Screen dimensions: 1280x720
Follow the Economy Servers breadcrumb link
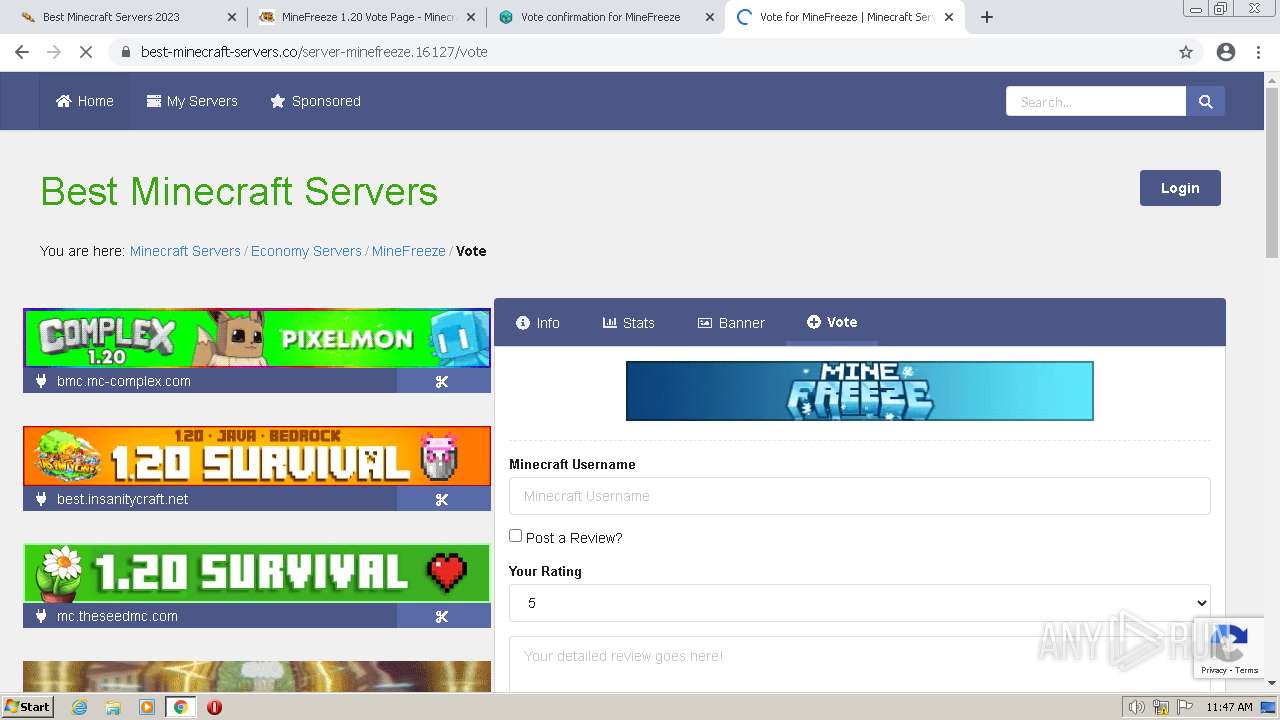click(x=306, y=251)
